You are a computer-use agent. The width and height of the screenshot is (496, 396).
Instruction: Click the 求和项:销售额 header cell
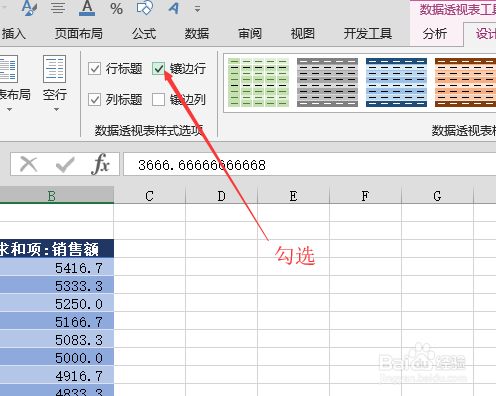[x=57, y=249]
